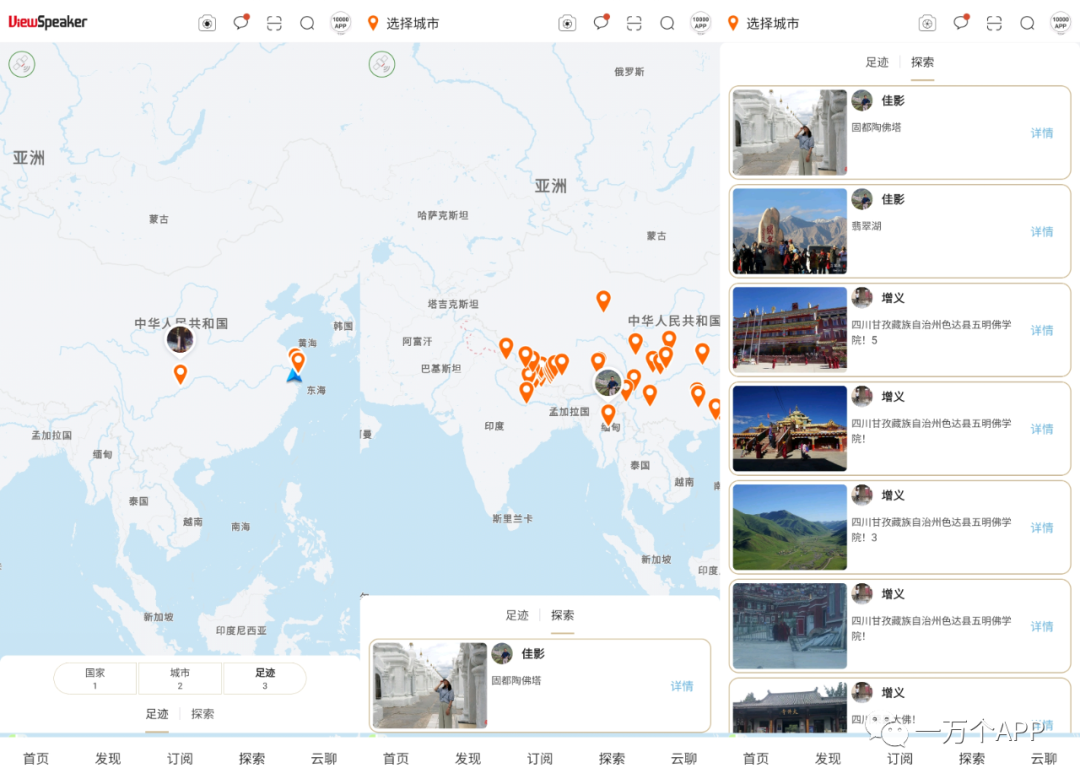
Task: Open 详情 for the 鹁翠湖 post
Action: point(1041,231)
